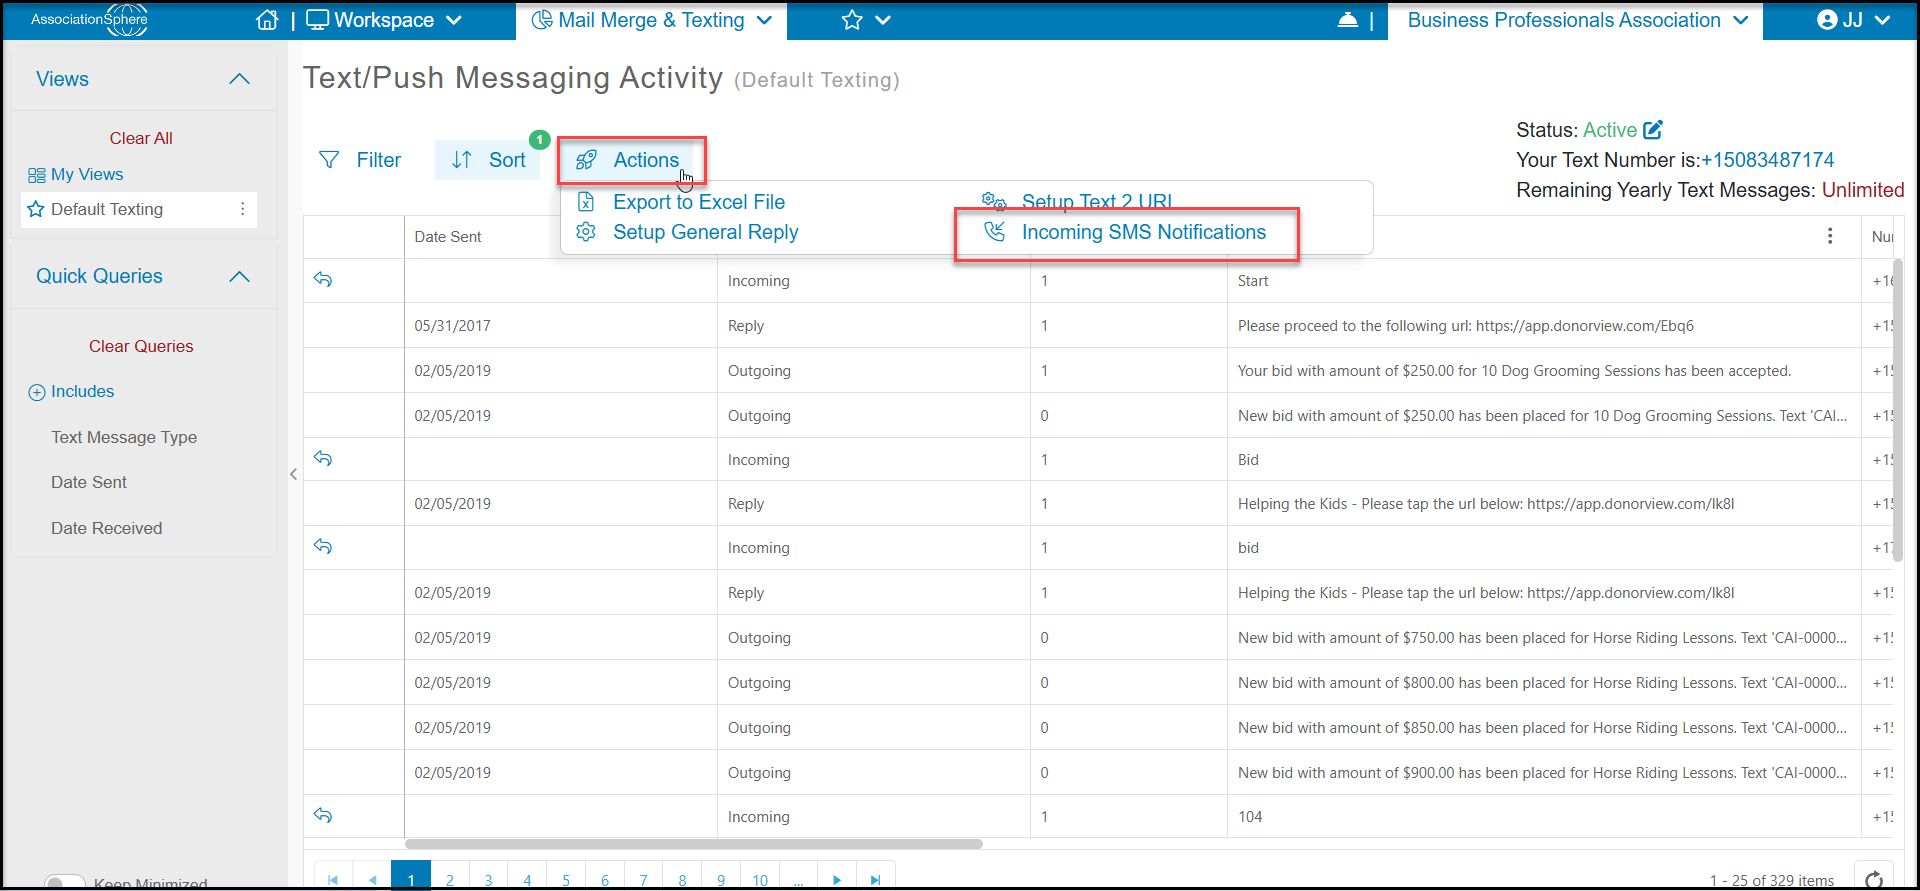Image resolution: width=1920 pixels, height=891 pixels.
Task: Choose Incoming SMS Notifications
Action: tap(1126, 232)
